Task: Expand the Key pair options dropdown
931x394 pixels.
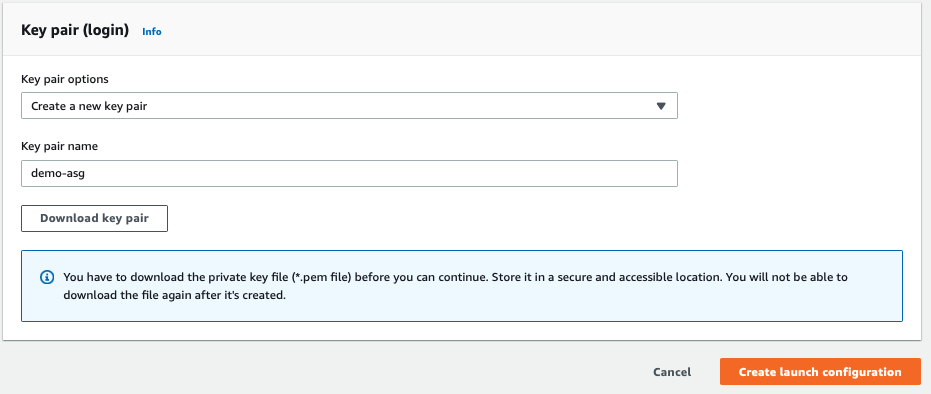Action: 349,106
